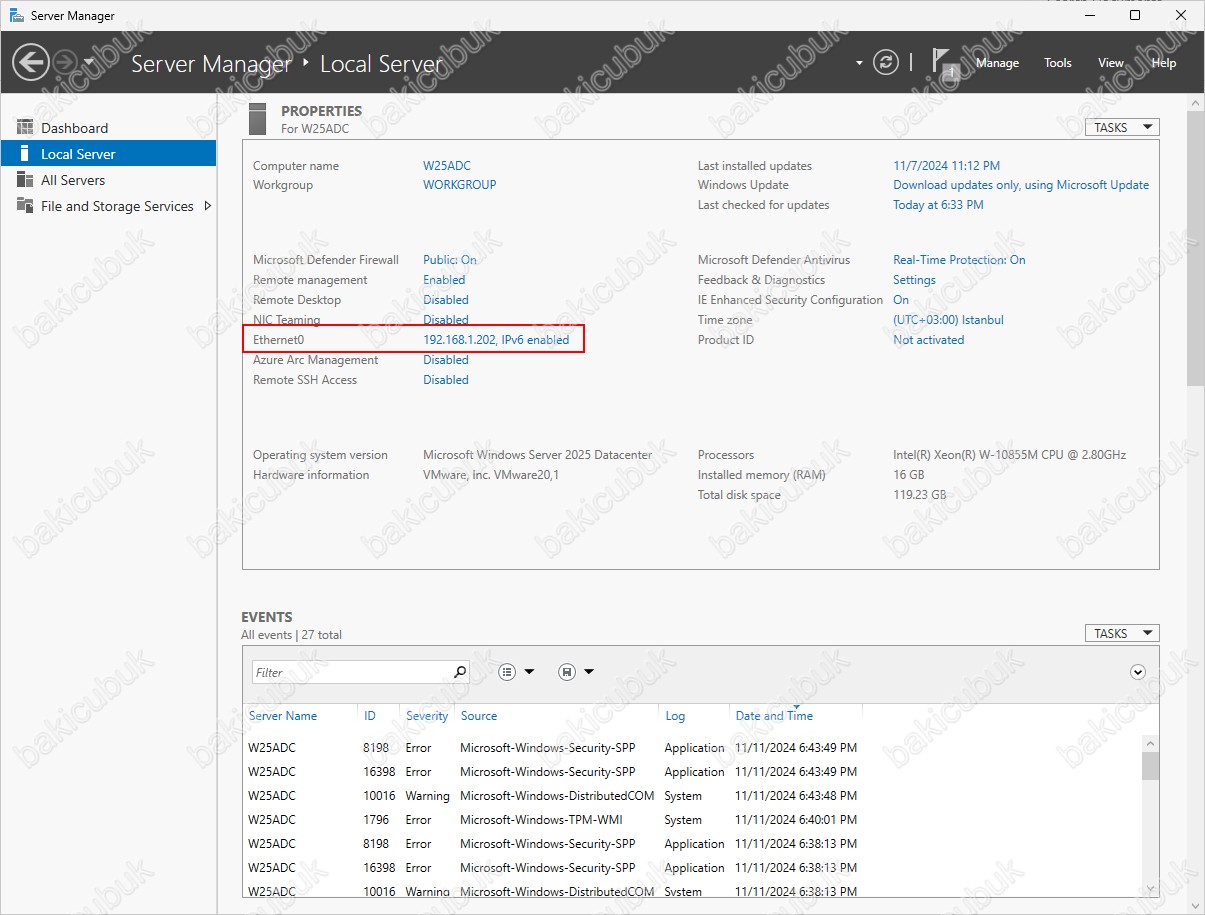Select event 1796 Microsoft-Windows-TPM-WMI row

692,820
